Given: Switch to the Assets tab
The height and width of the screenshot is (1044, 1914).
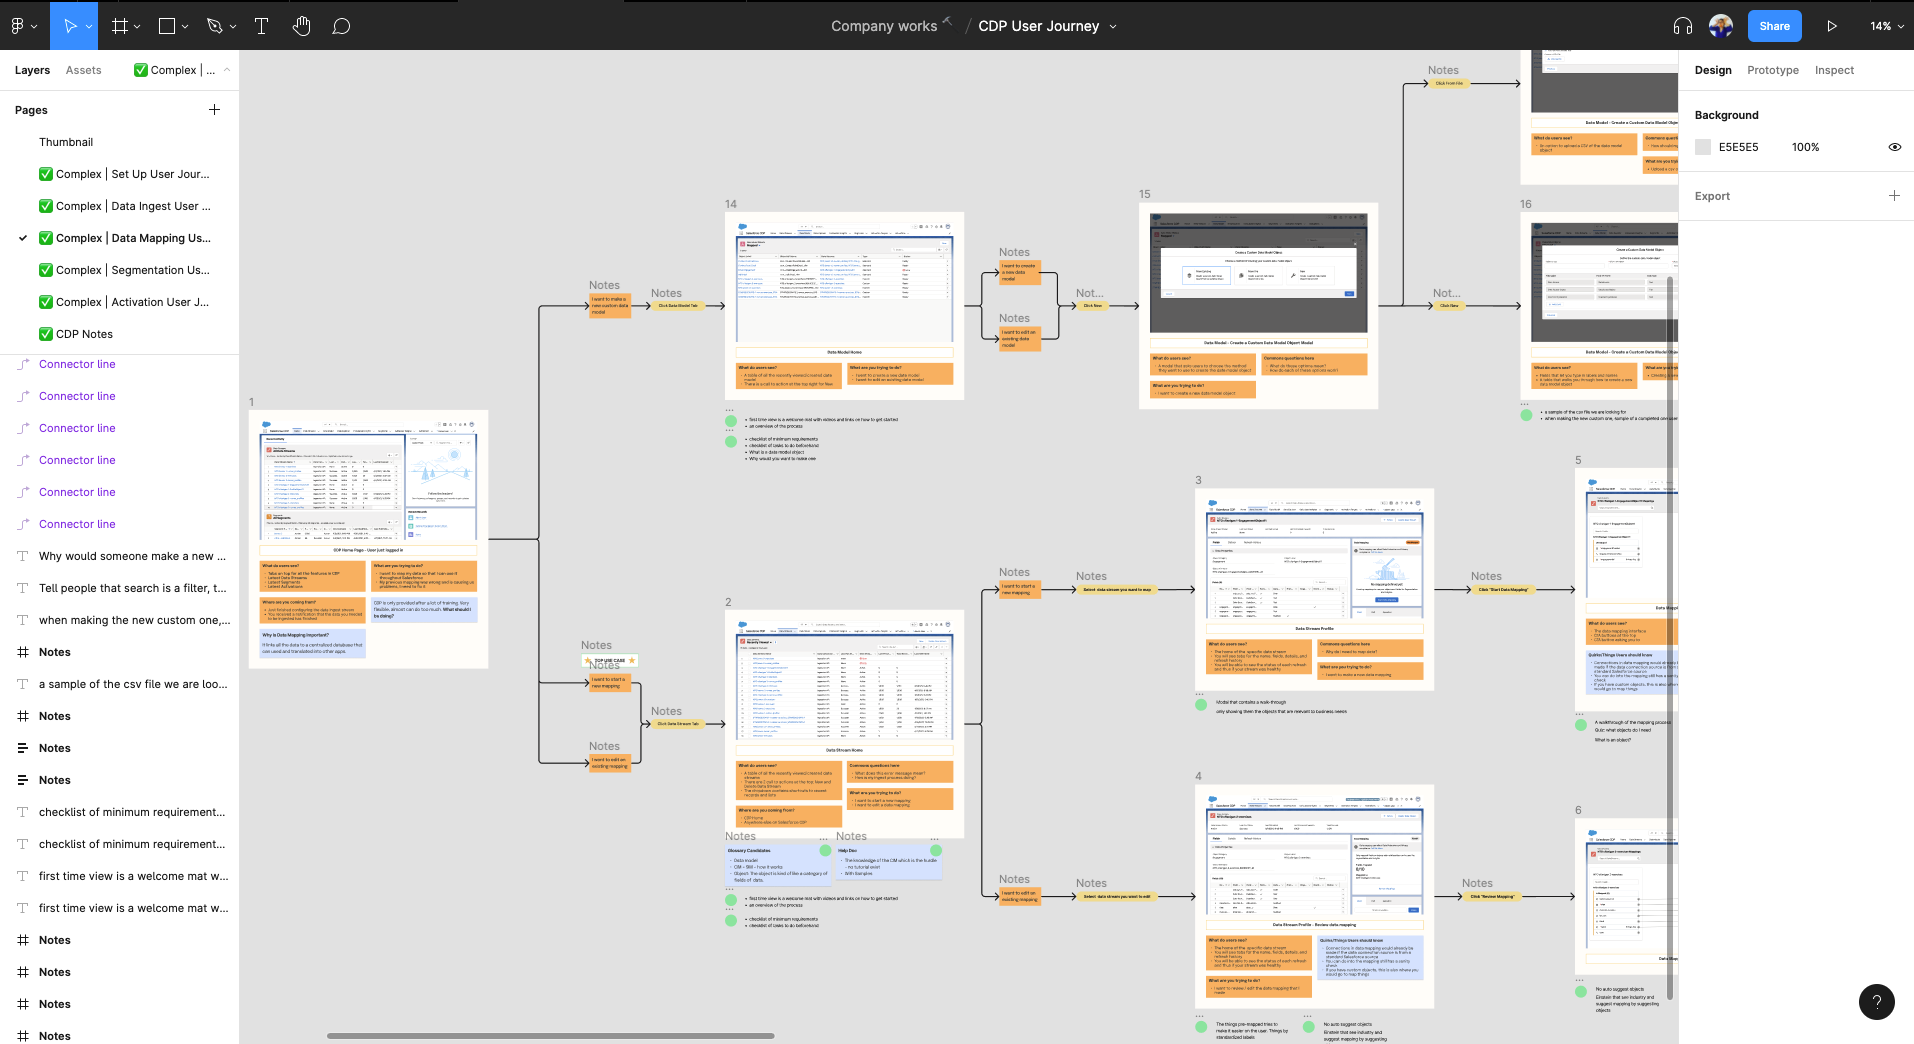Looking at the screenshot, I should click(84, 70).
